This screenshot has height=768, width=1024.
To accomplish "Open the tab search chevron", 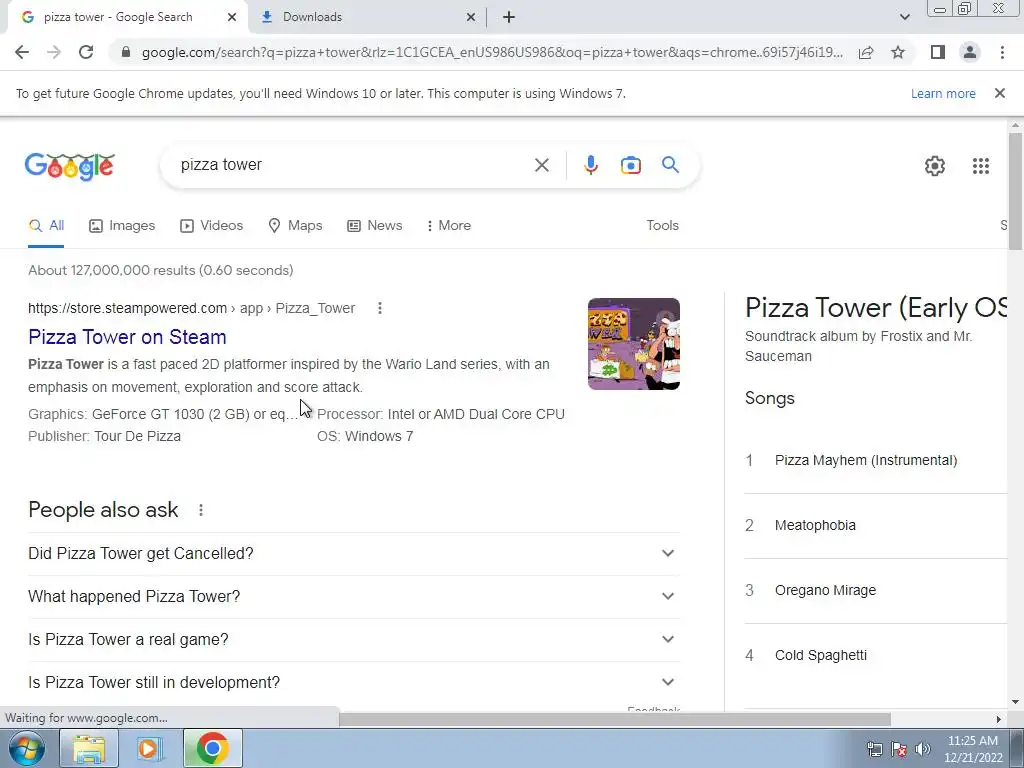I will [904, 17].
